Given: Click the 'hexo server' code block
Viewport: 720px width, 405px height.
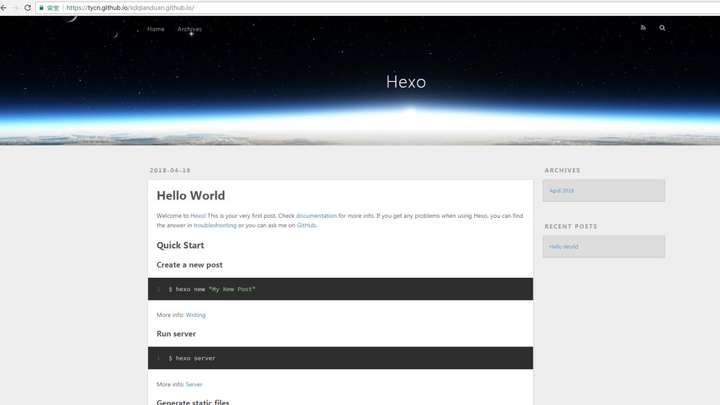Looking at the screenshot, I should 340,358.
